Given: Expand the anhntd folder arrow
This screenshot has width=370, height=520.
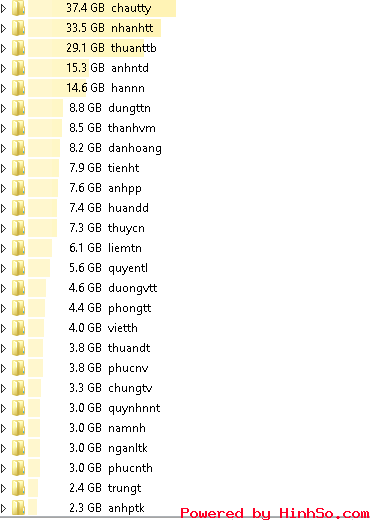Looking at the screenshot, I should pos(4,68).
